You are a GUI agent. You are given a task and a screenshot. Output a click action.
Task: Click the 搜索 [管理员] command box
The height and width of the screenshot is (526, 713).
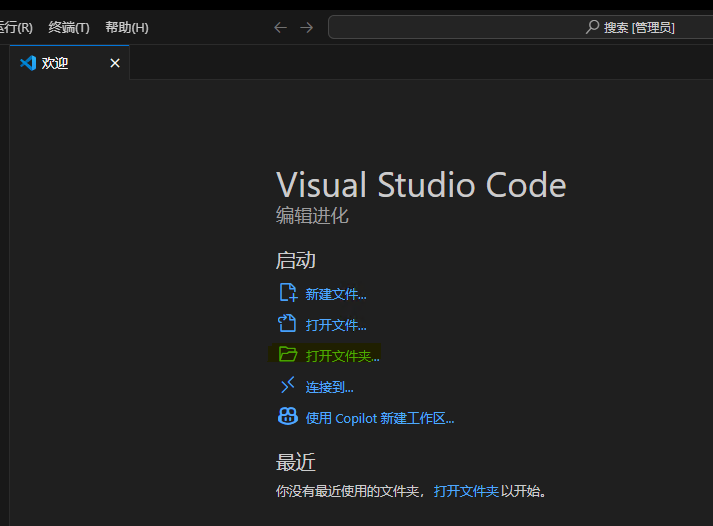tap(520, 27)
